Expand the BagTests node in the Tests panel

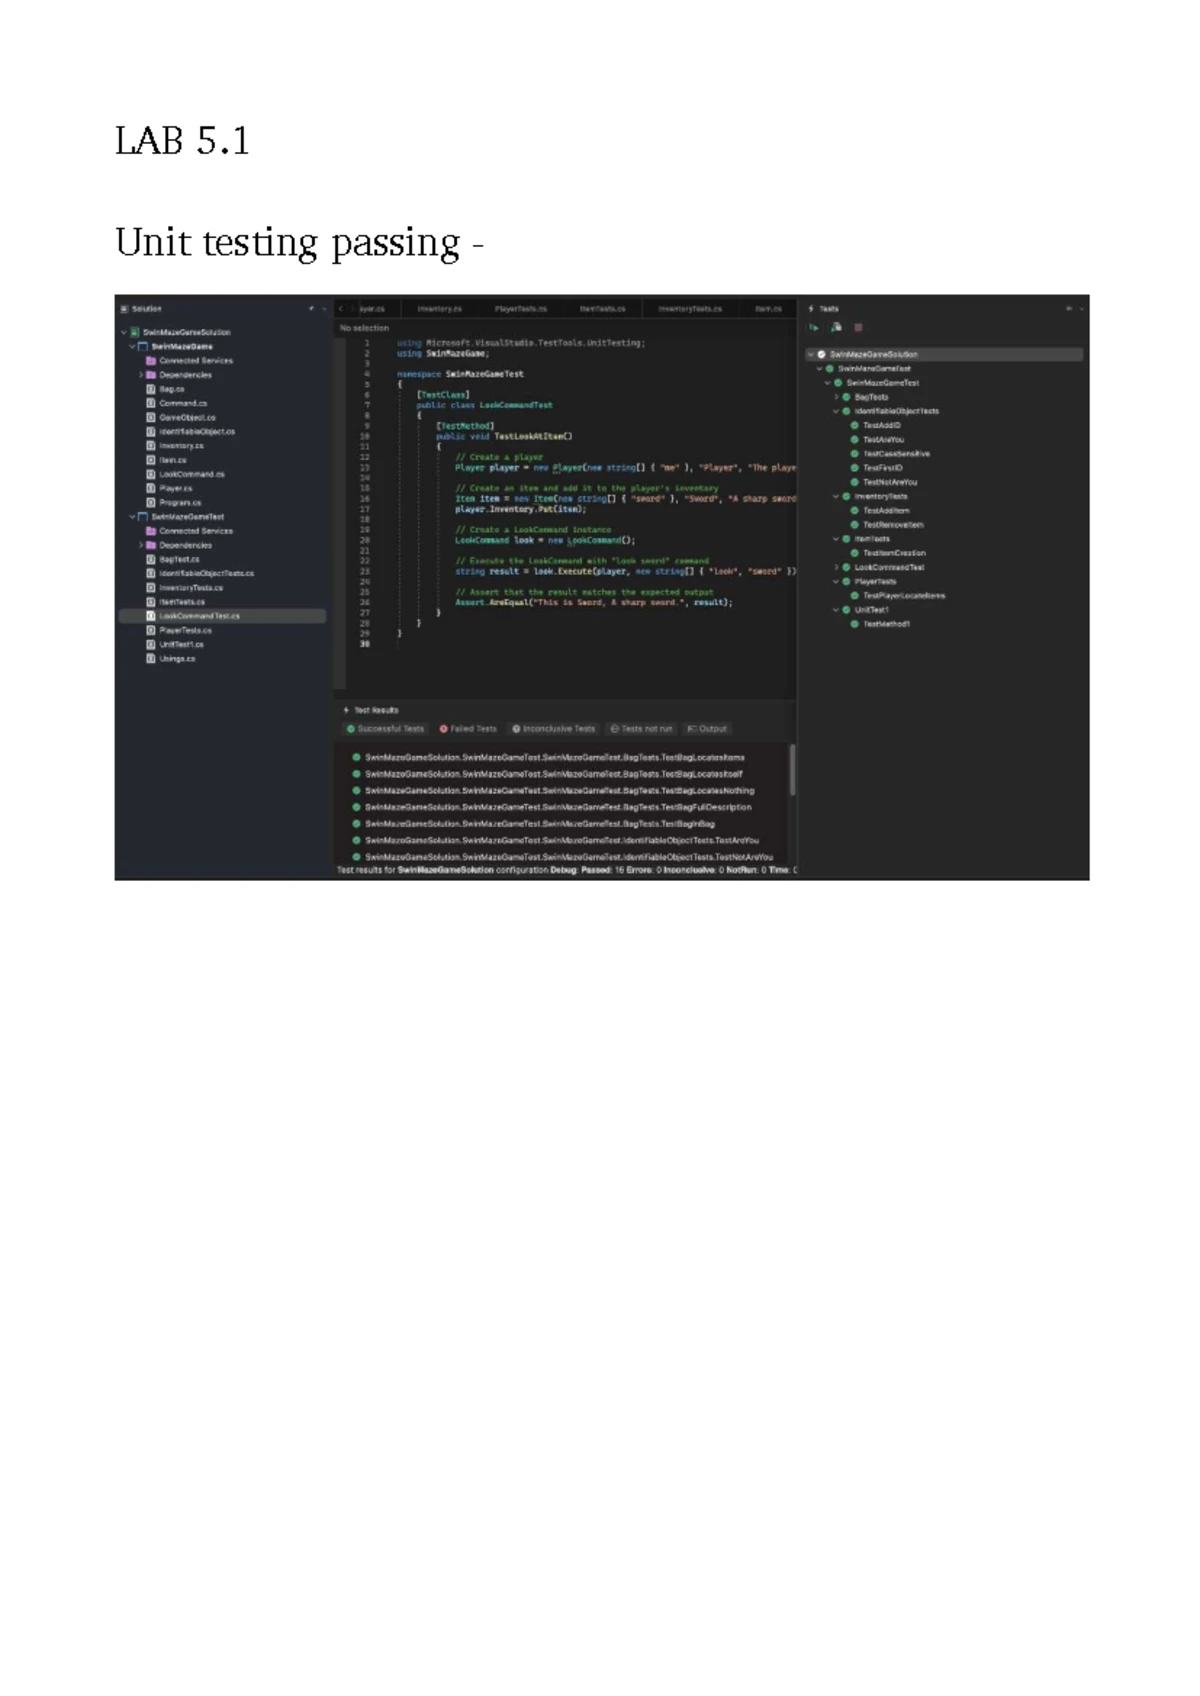pos(836,397)
